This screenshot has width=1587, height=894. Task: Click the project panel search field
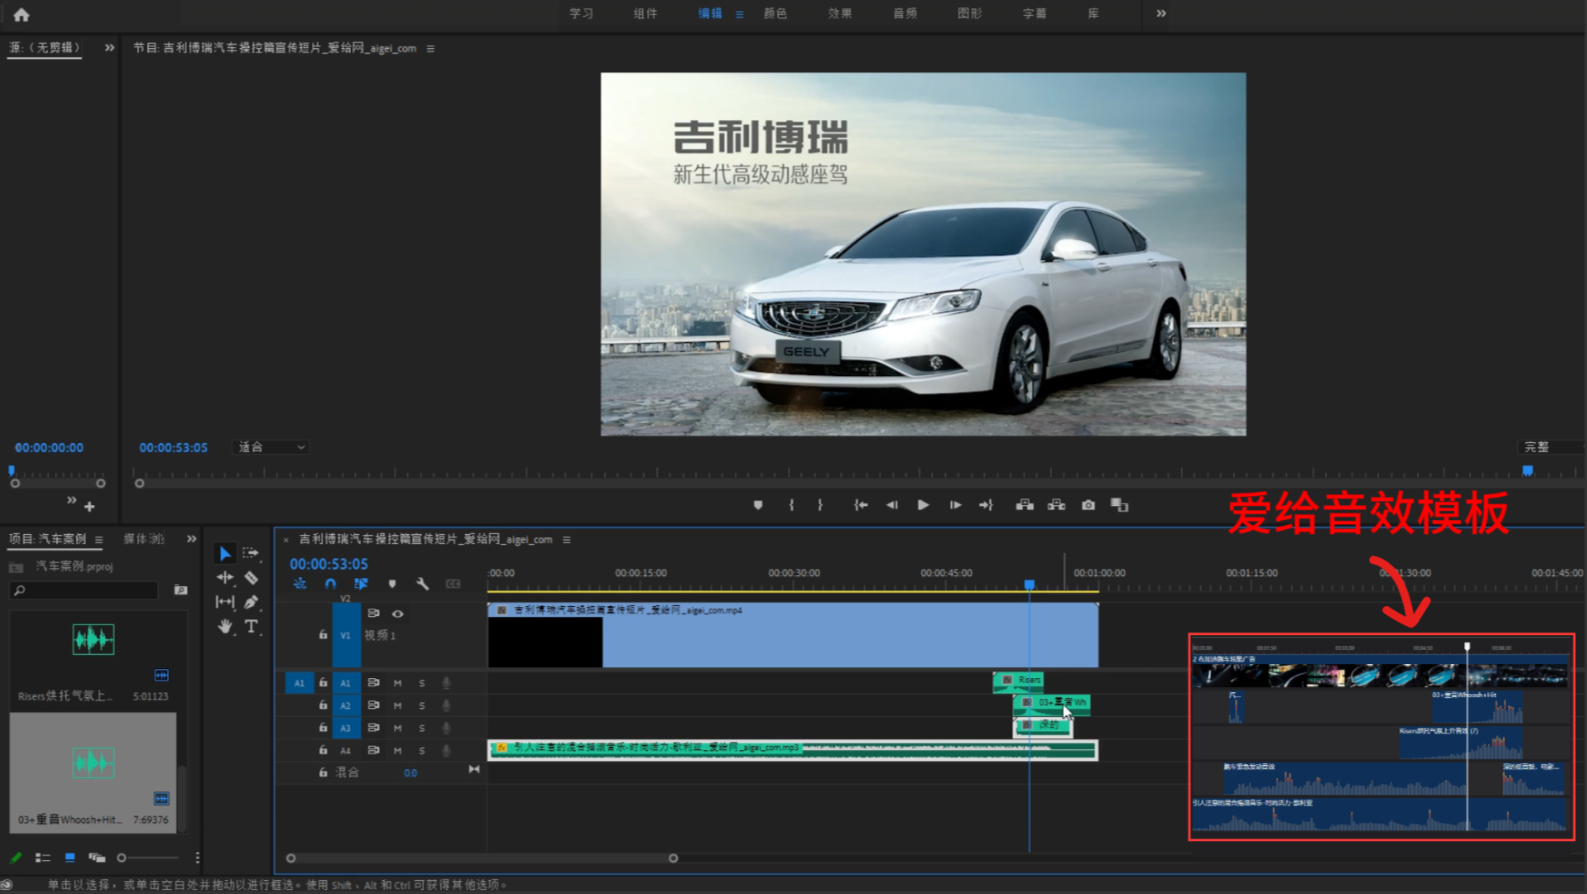tap(84, 590)
